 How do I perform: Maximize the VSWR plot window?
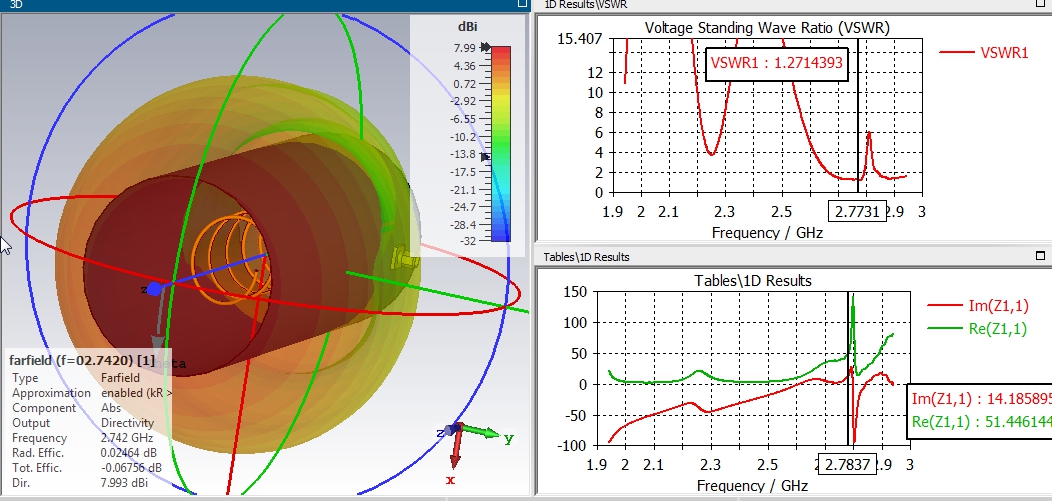(1041, 3)
